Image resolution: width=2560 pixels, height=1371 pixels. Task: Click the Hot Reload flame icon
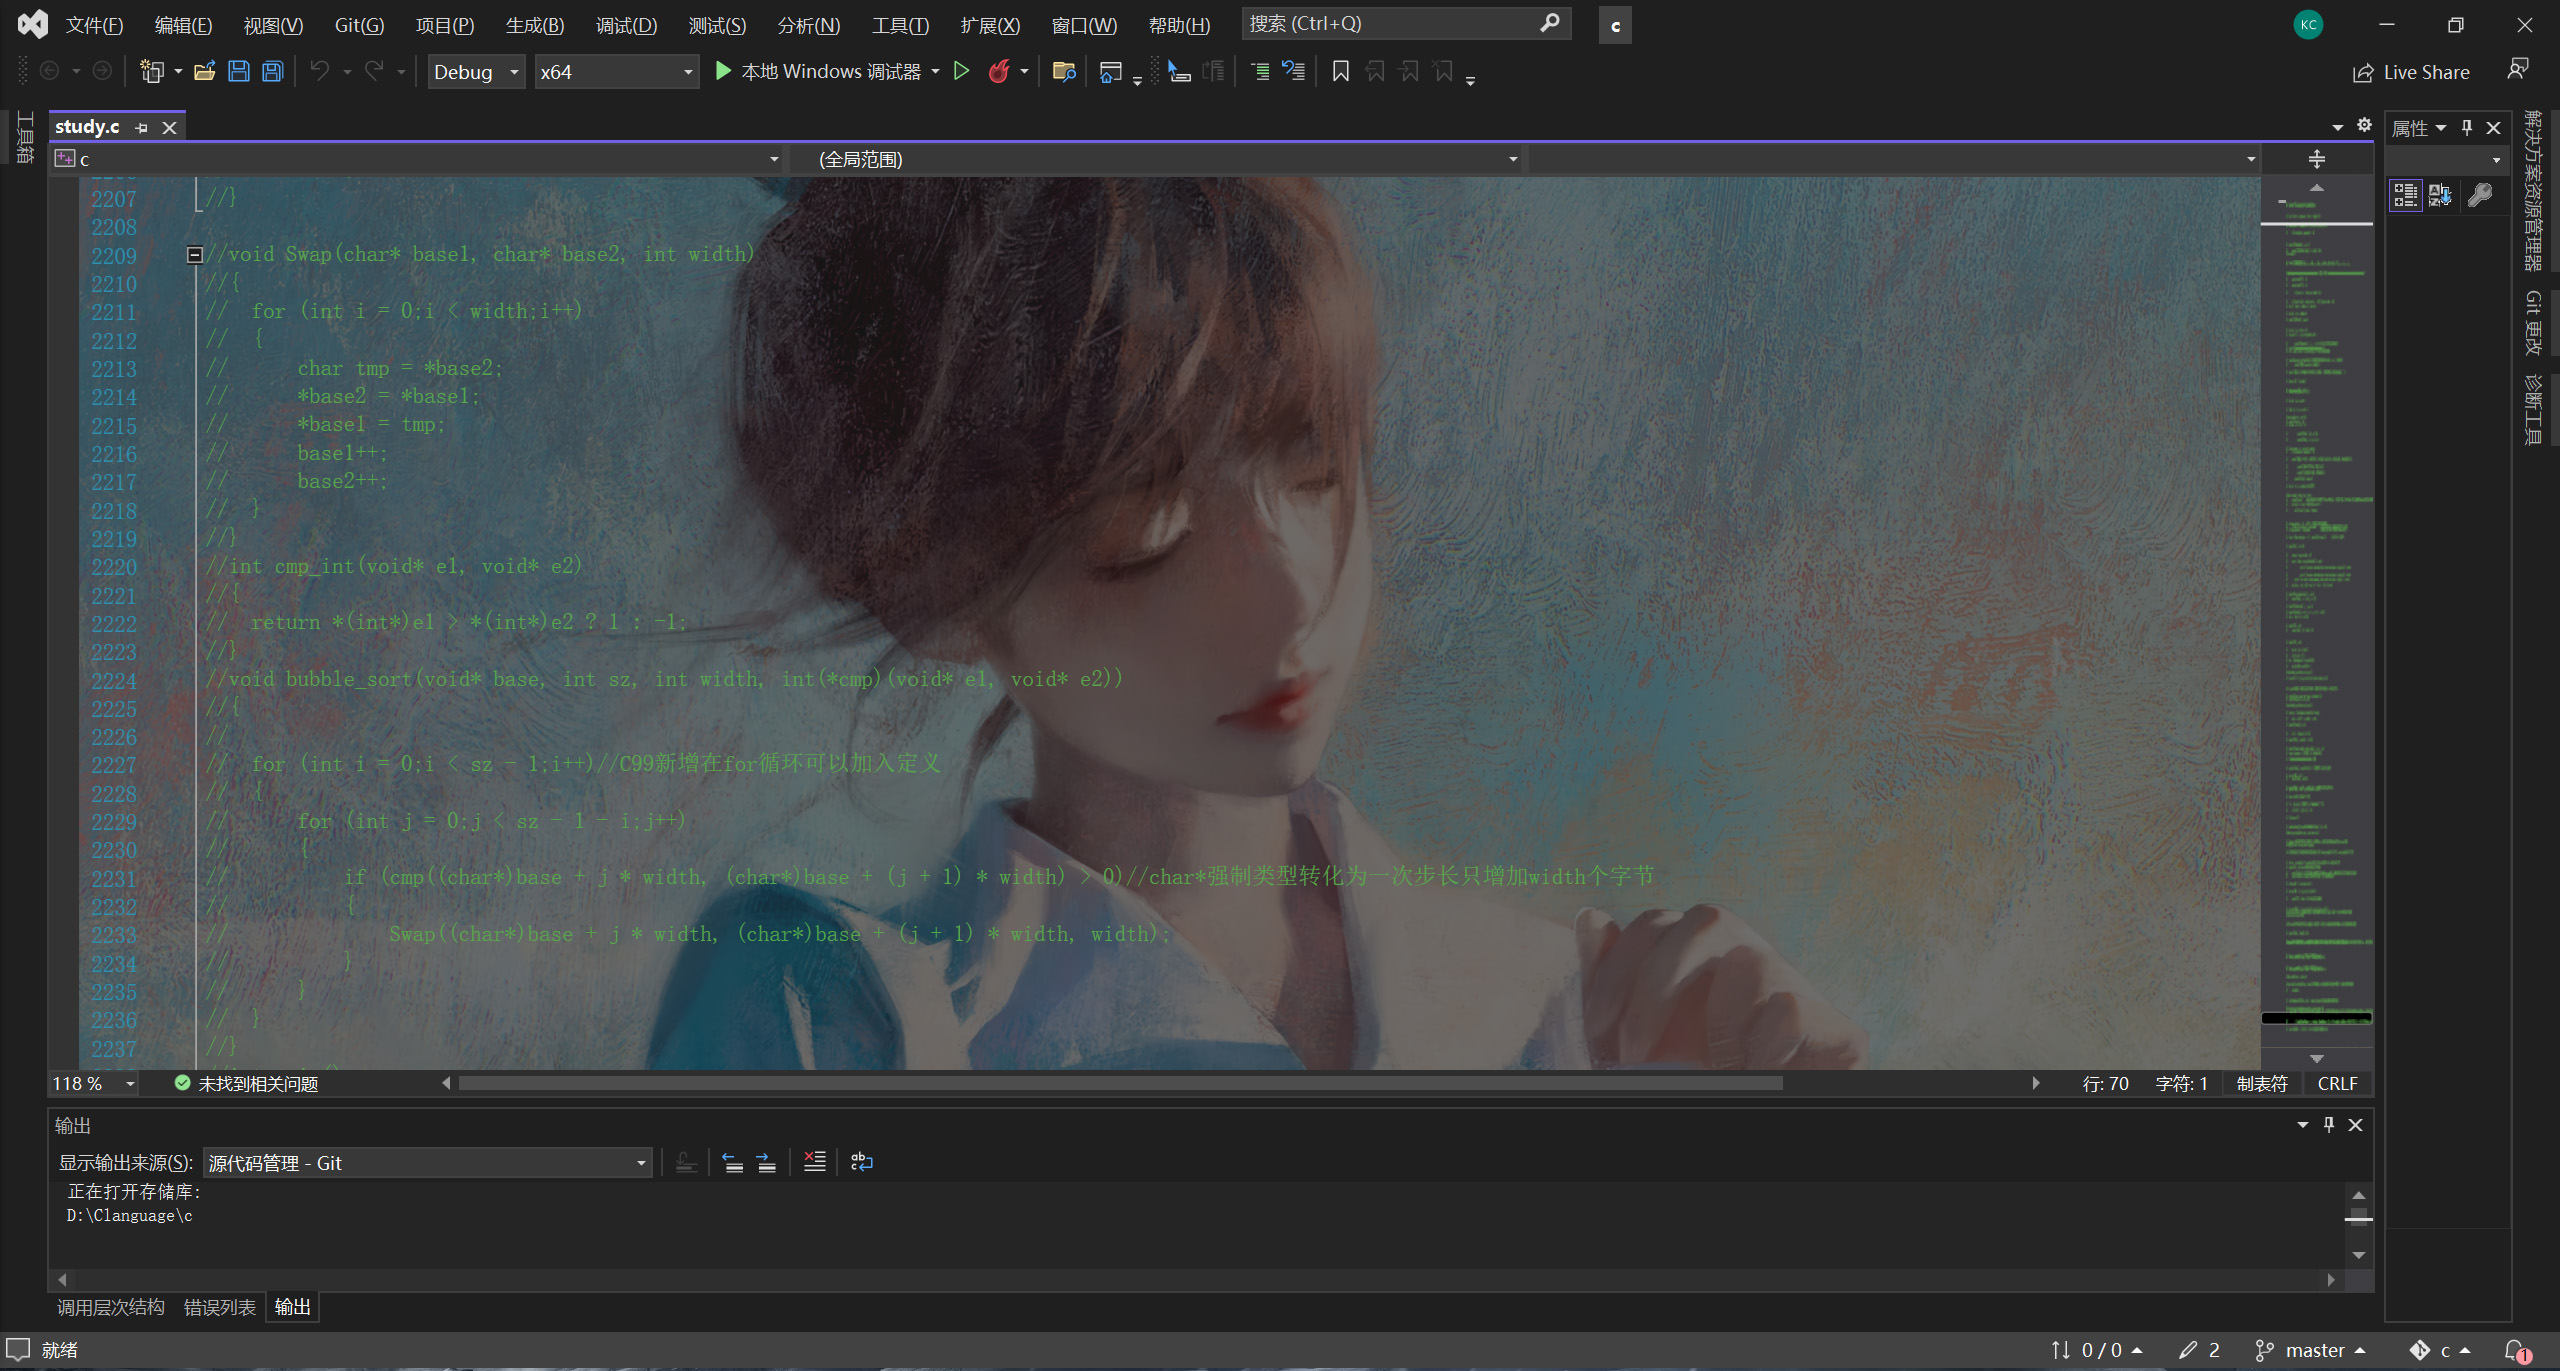point(998,72)
